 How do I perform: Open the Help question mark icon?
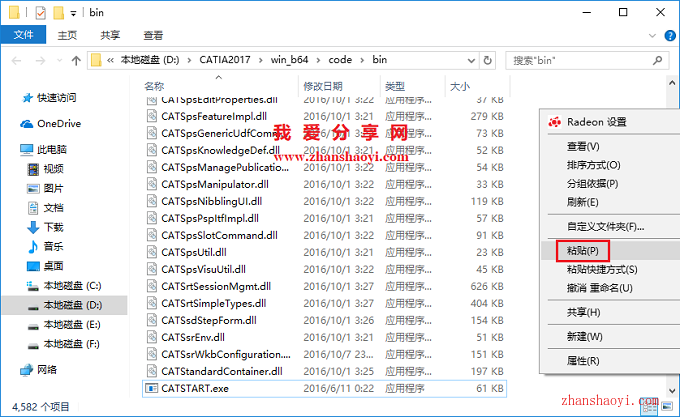[670, 36]
